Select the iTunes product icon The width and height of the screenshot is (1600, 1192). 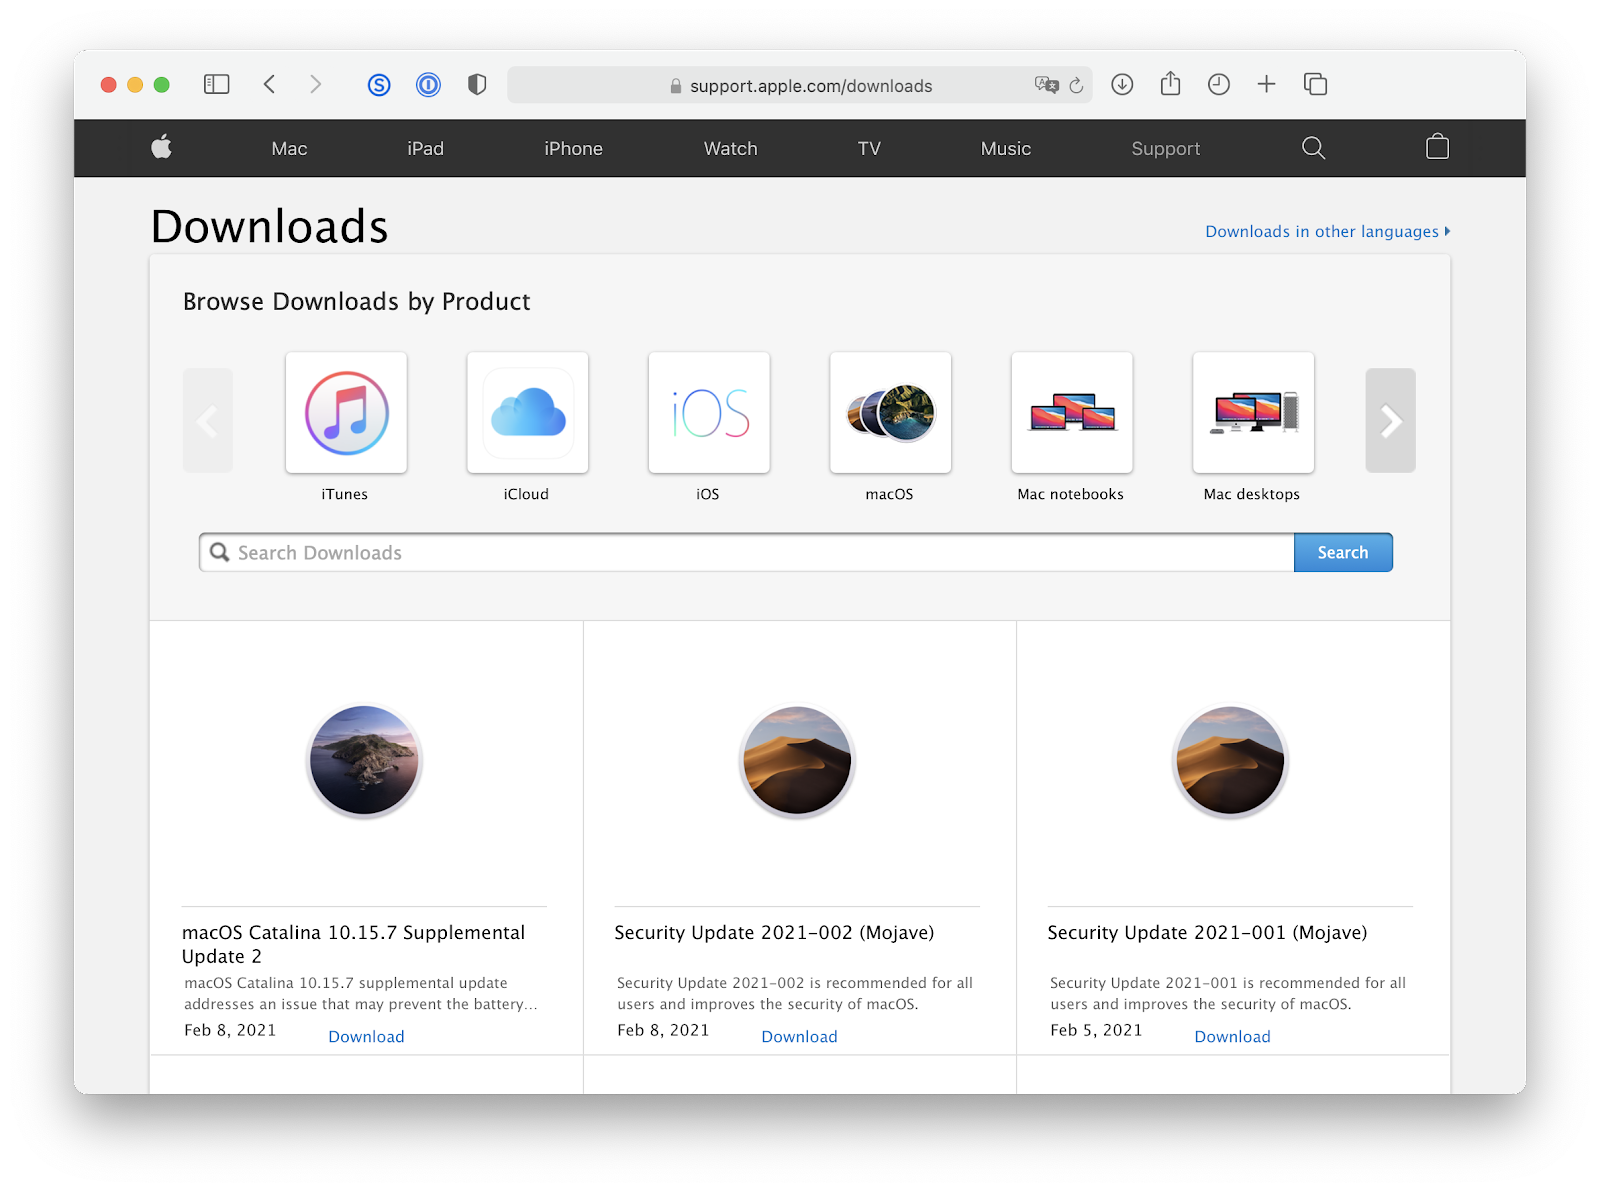coord(346,412)
